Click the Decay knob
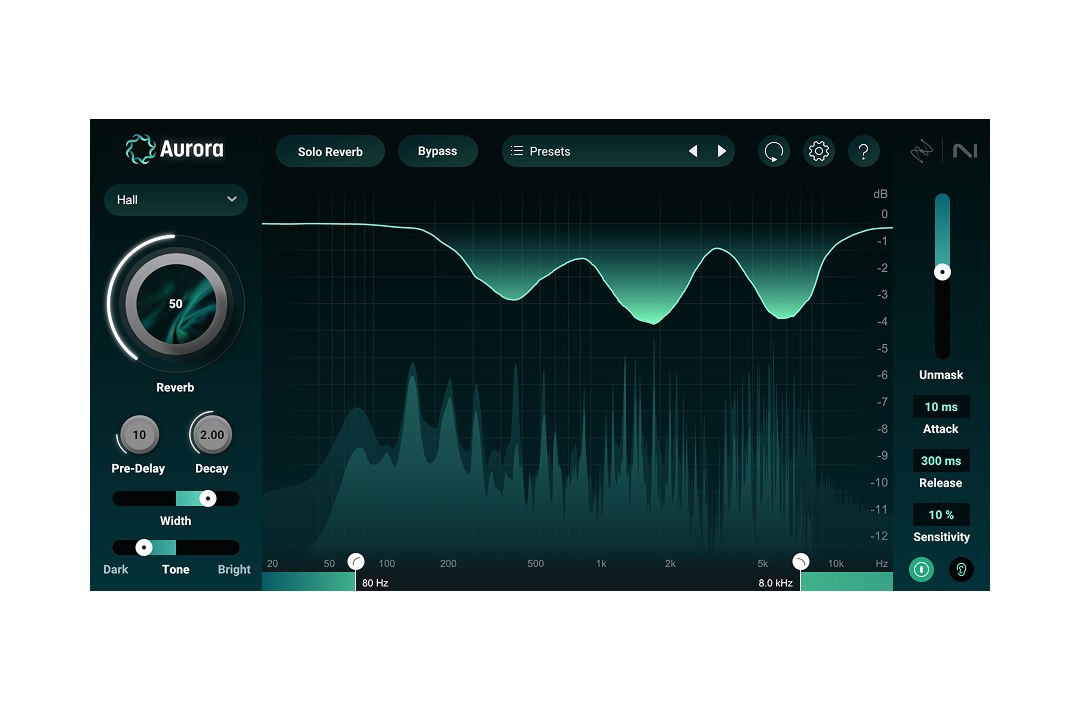 (211, 435)
